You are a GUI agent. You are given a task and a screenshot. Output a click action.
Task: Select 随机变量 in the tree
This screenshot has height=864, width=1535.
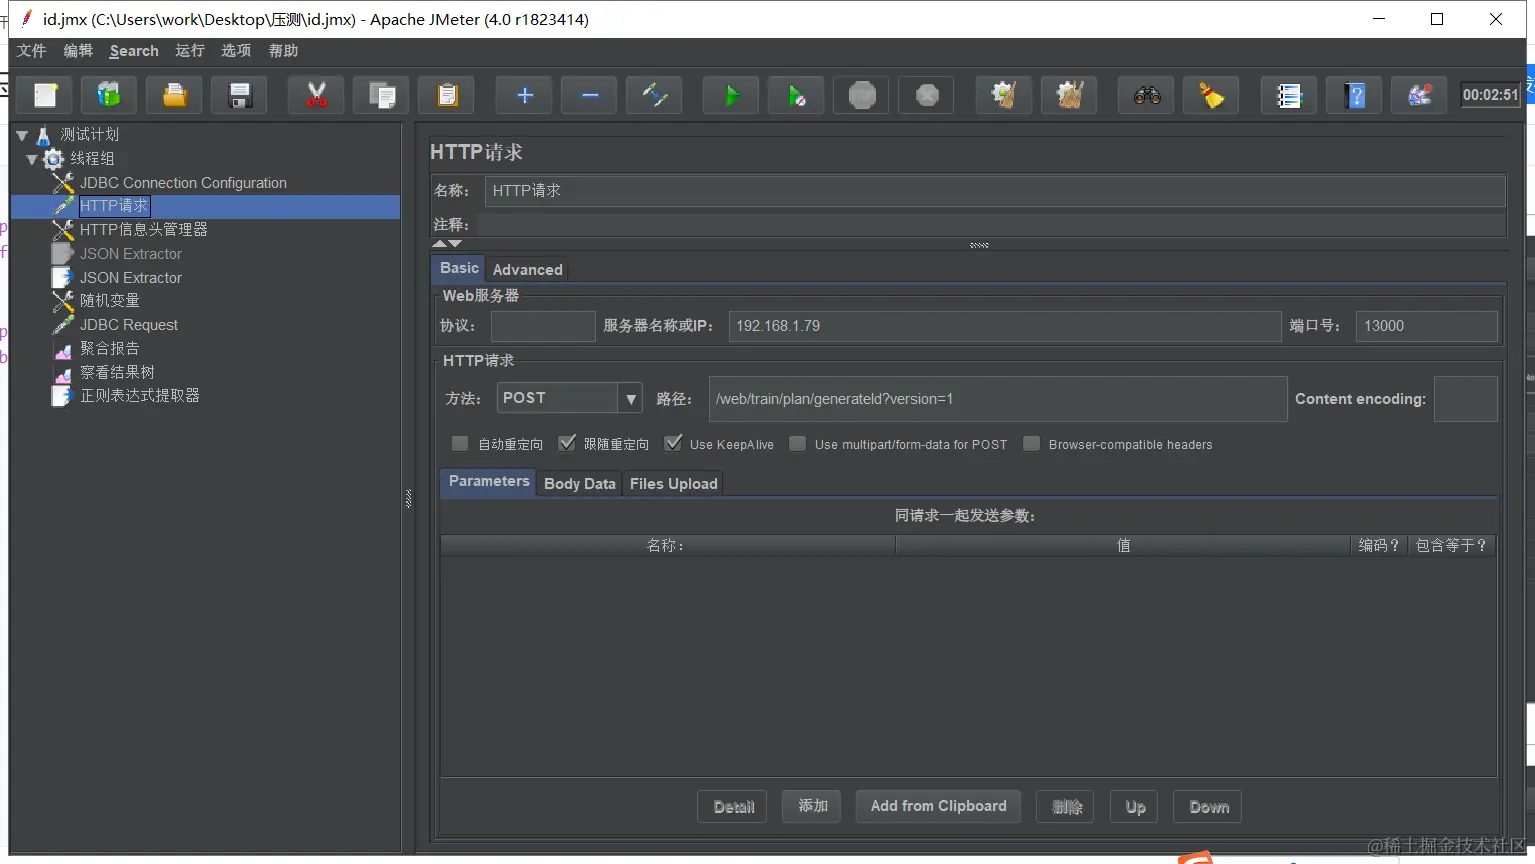tap(110, 301)
